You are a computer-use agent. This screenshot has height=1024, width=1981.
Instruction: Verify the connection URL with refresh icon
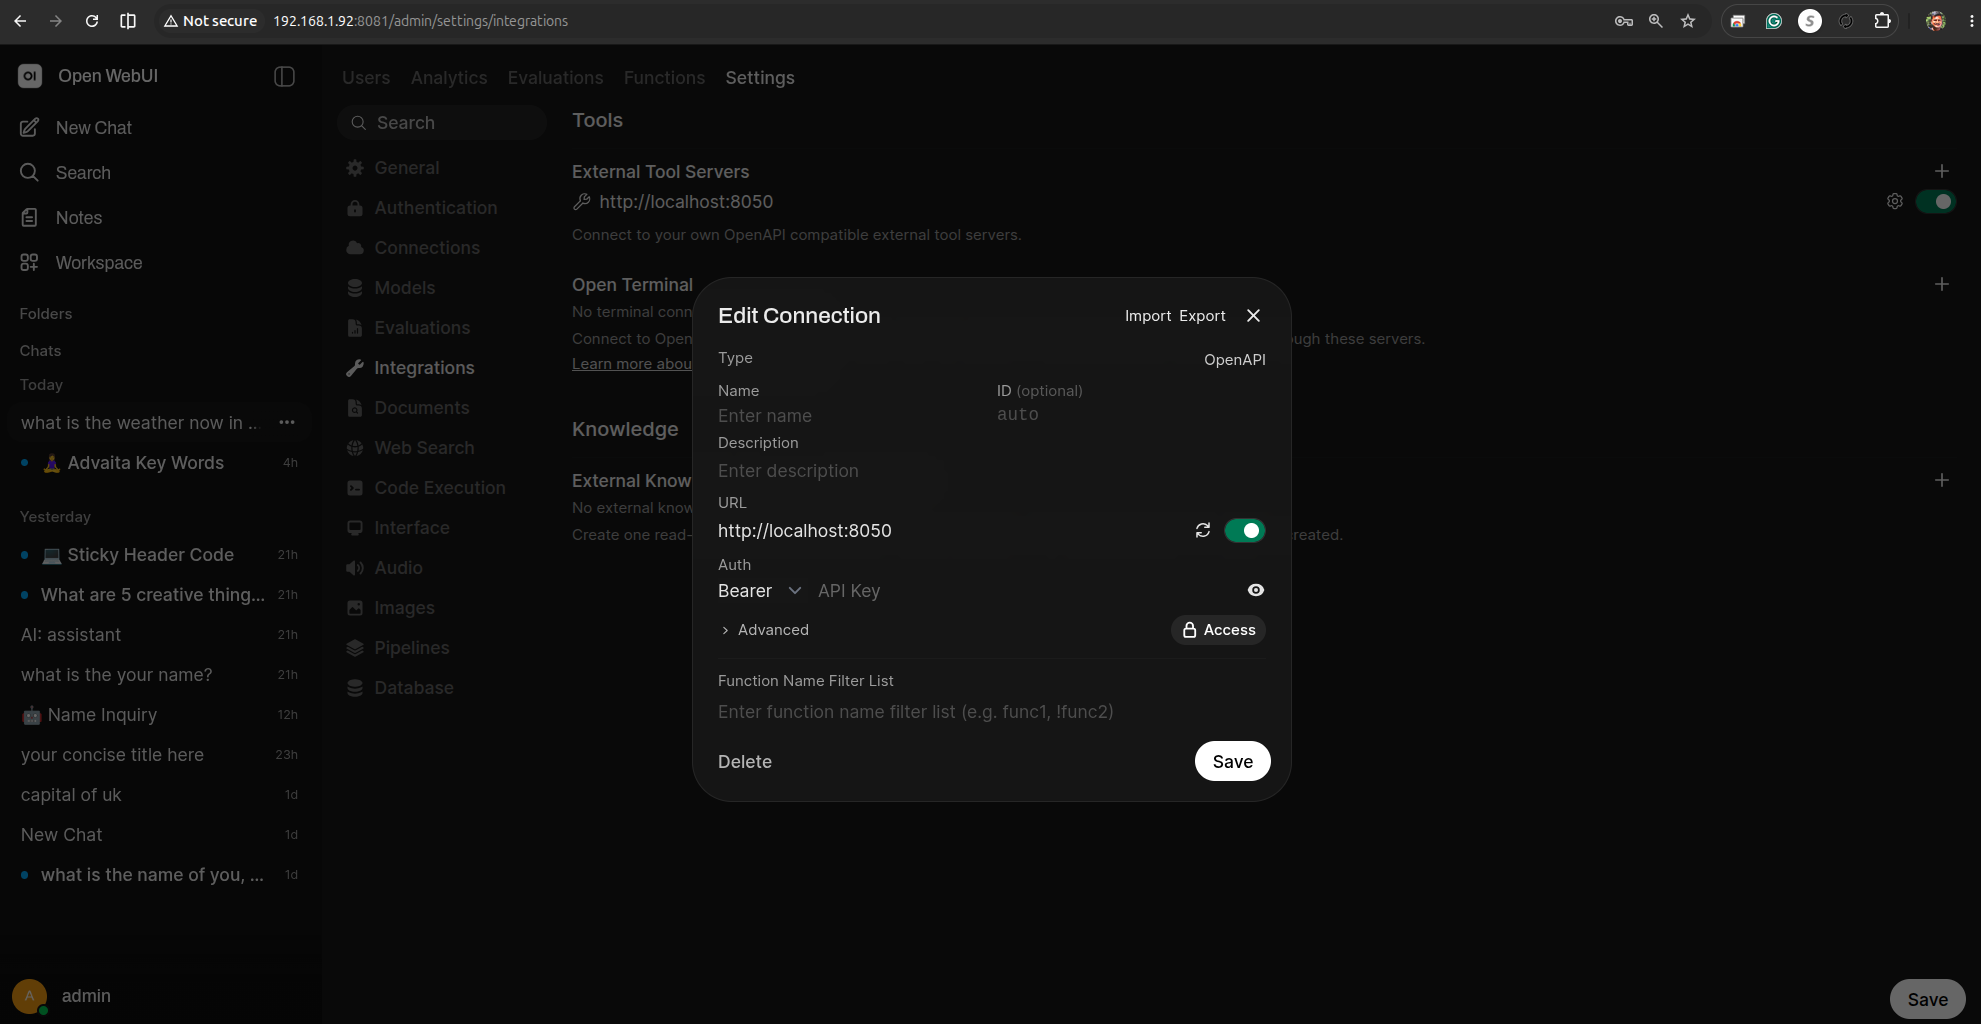click(1203, 530)
